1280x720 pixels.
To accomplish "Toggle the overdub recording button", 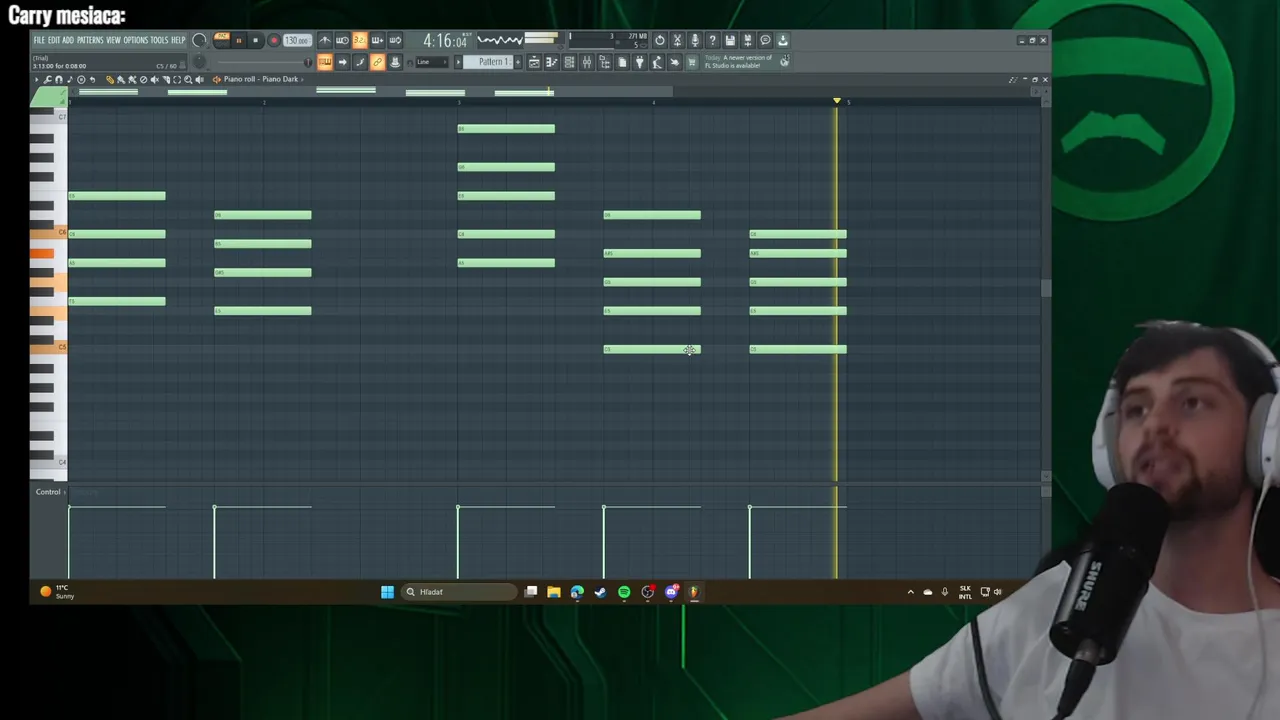I will coord(377,40).
